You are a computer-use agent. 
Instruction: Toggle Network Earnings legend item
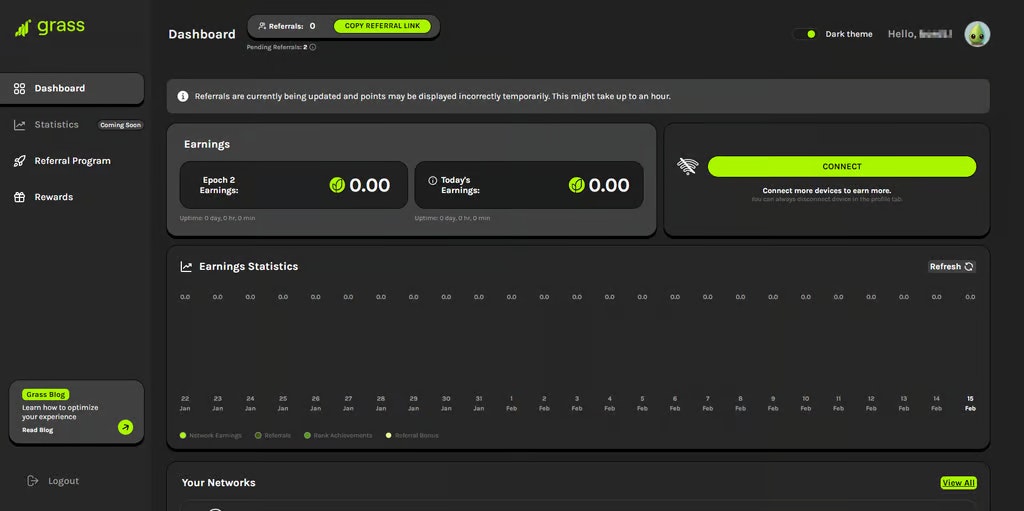pyautogui.click(x=210, y=435)
